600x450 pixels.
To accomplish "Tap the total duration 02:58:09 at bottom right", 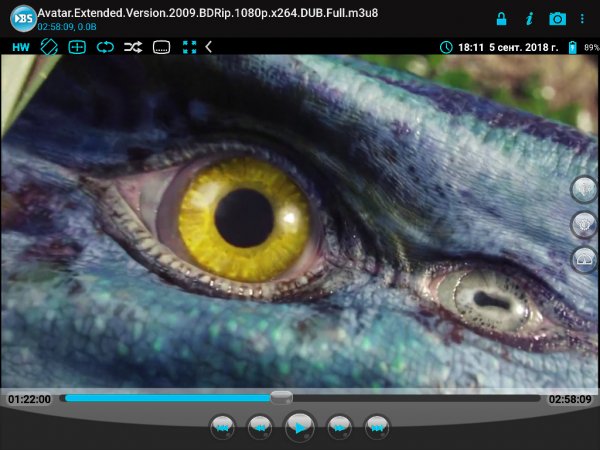I will click(570, 399).
